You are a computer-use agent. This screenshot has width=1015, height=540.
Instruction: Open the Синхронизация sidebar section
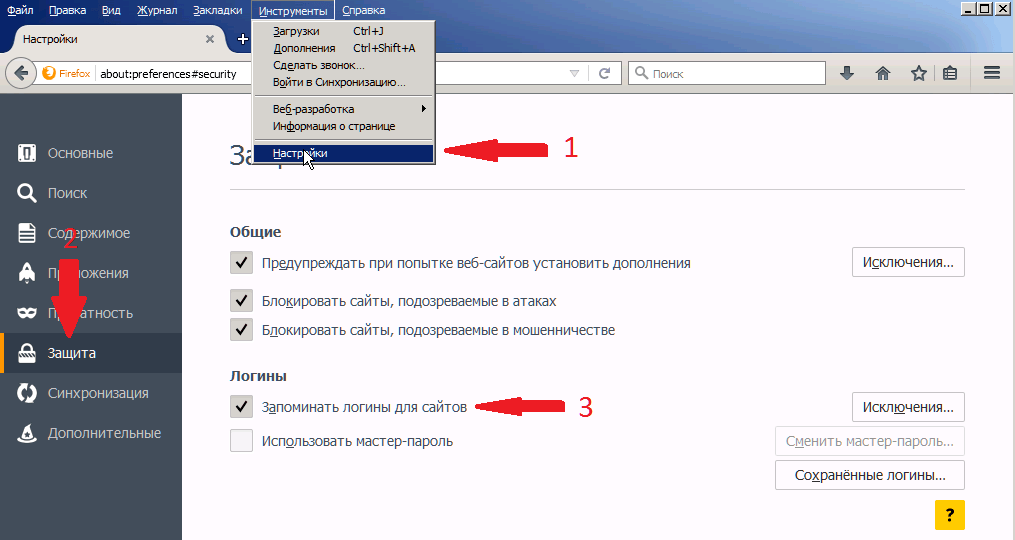pyautogui.click(x=97, y=393)
